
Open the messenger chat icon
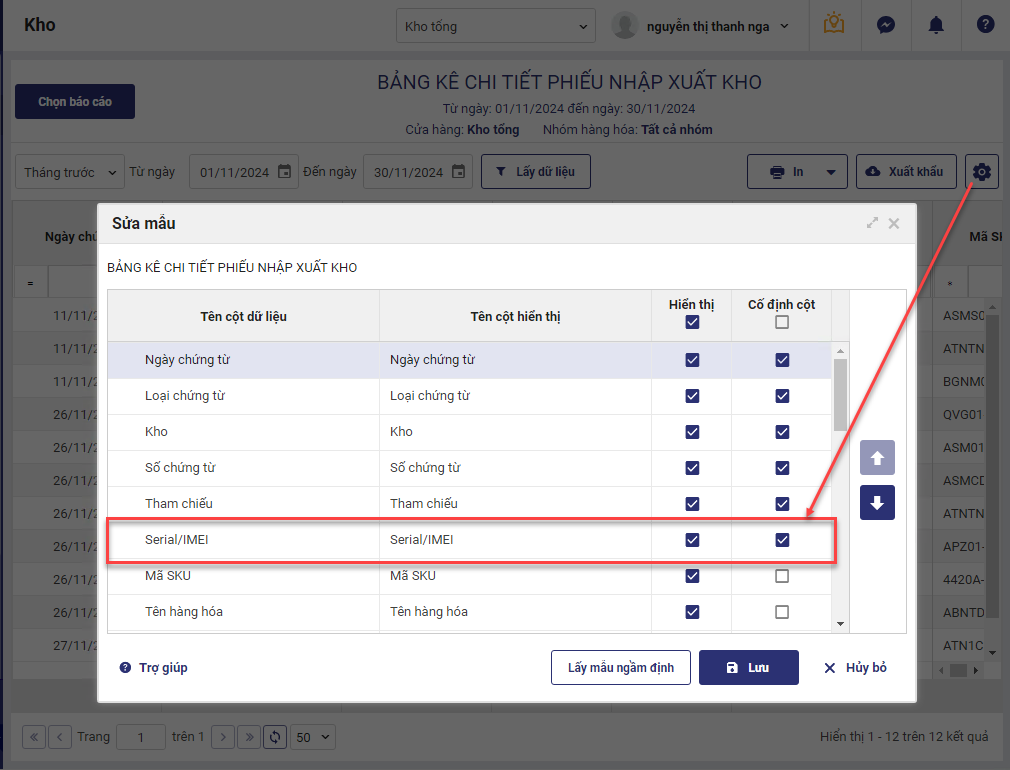885,26
